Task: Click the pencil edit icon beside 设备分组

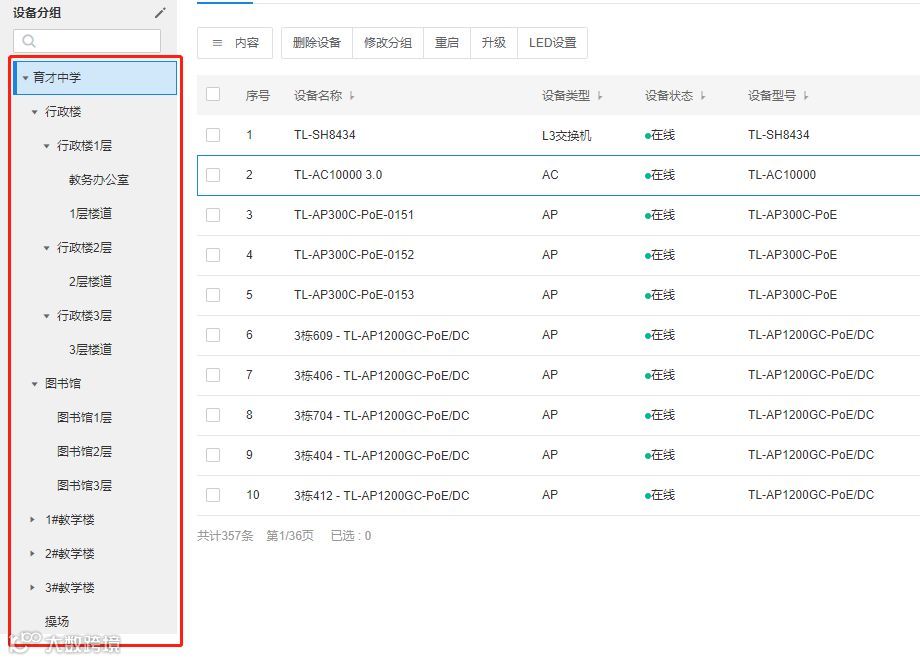Action: click(x=160, y=12)
